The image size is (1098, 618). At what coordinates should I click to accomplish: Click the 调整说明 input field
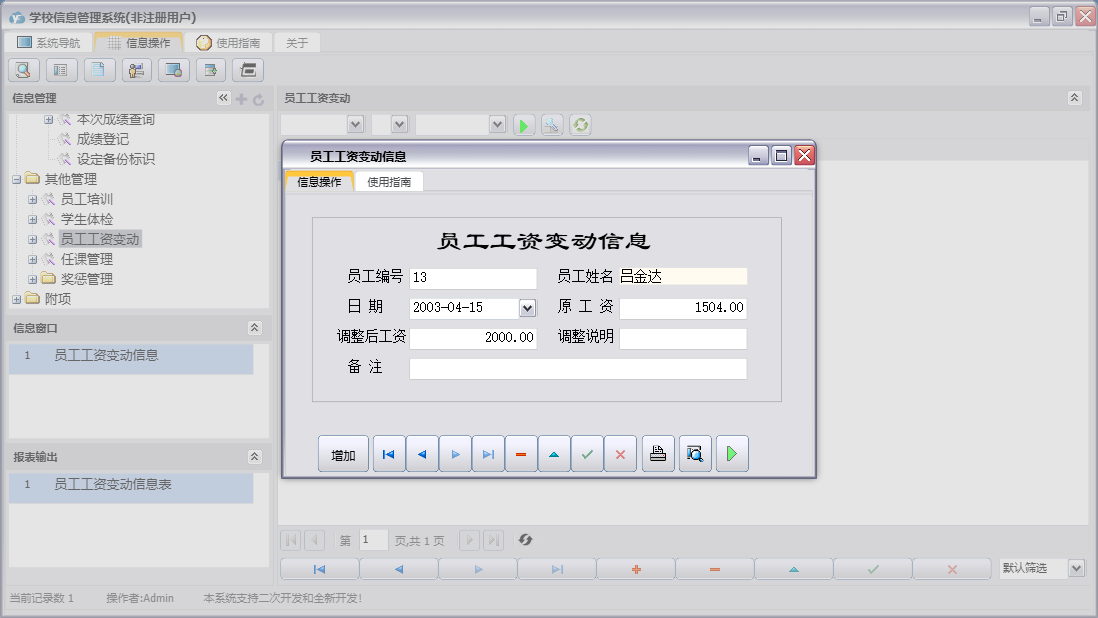click(x=683, y=339)
